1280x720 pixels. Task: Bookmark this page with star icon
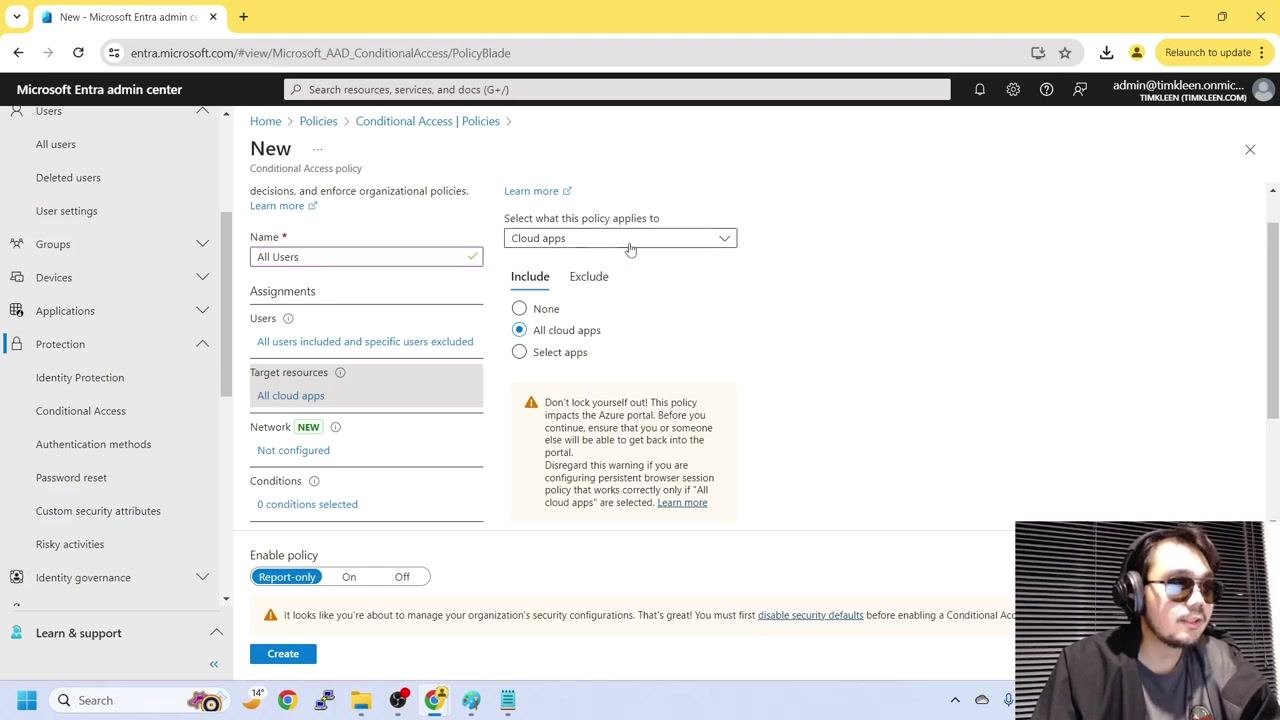(x=1065, y=53)
